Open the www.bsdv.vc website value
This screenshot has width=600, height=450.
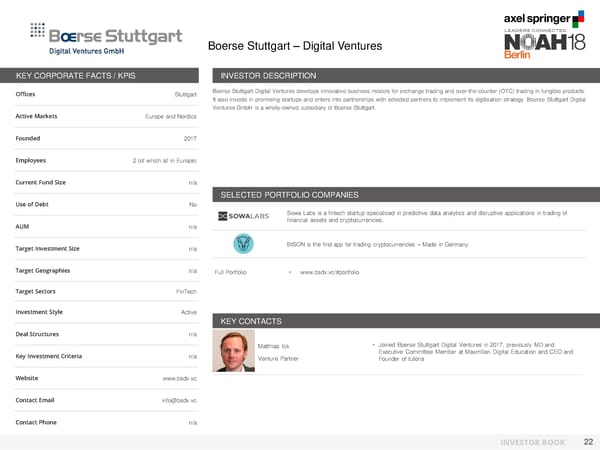tap(179, 379)
